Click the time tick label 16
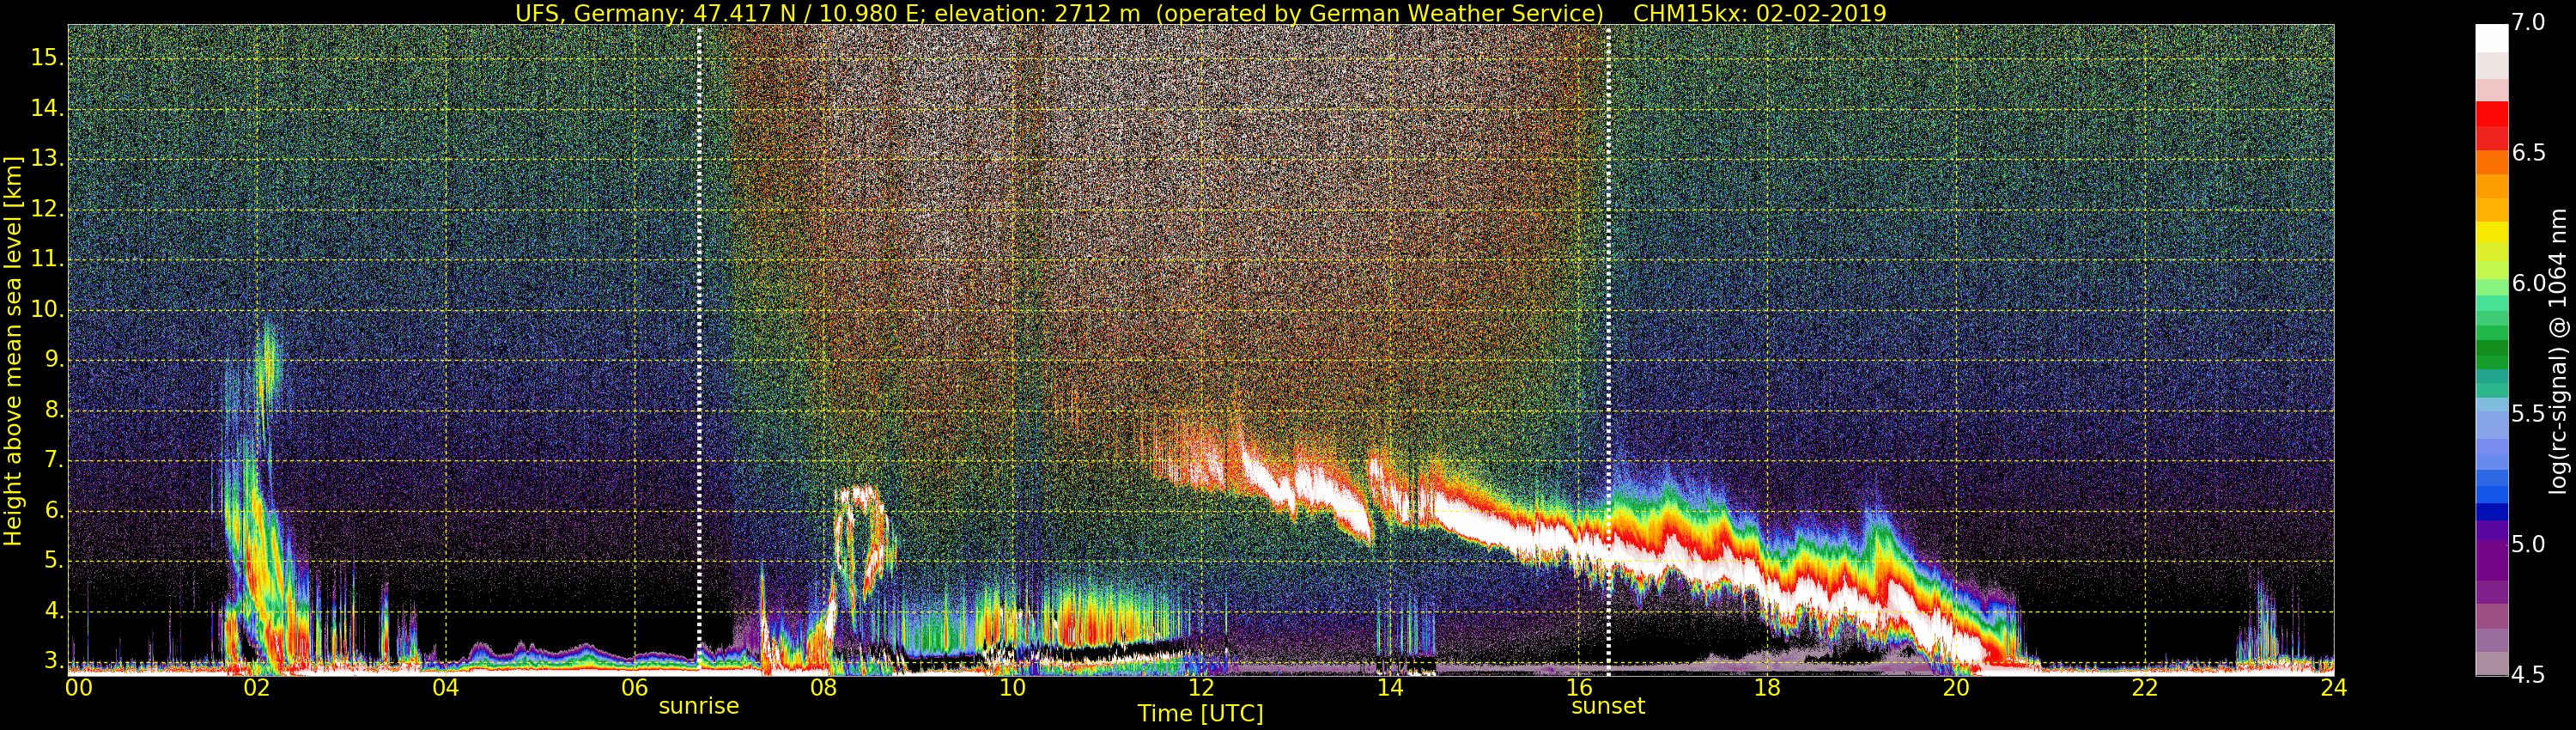The height and width of the screenshot is (730, 2576). click(x=1579, y=687)
